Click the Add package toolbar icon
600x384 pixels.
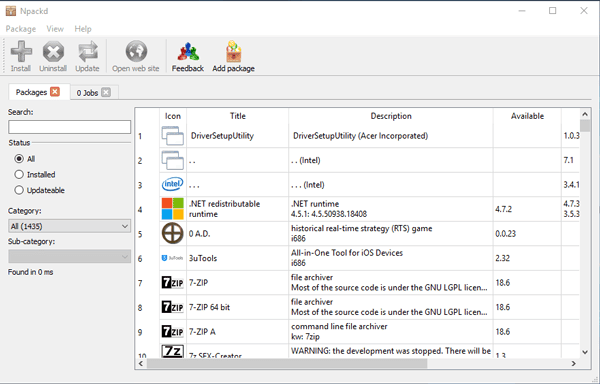coord(233,52)
